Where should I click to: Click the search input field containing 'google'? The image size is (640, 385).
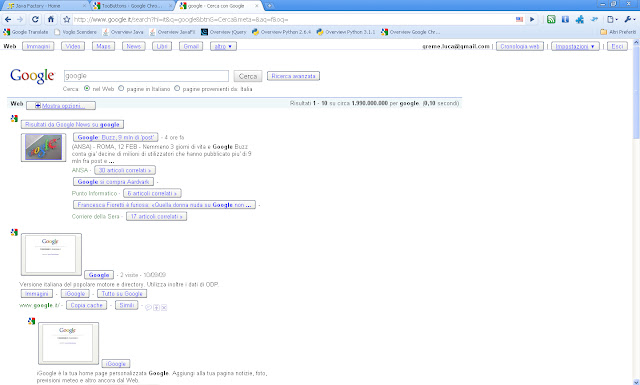click(x=146, y=76)
